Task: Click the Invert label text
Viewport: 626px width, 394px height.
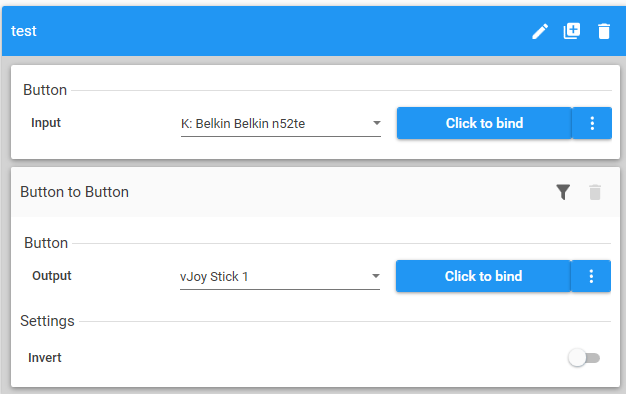Action: pos(45,358)
